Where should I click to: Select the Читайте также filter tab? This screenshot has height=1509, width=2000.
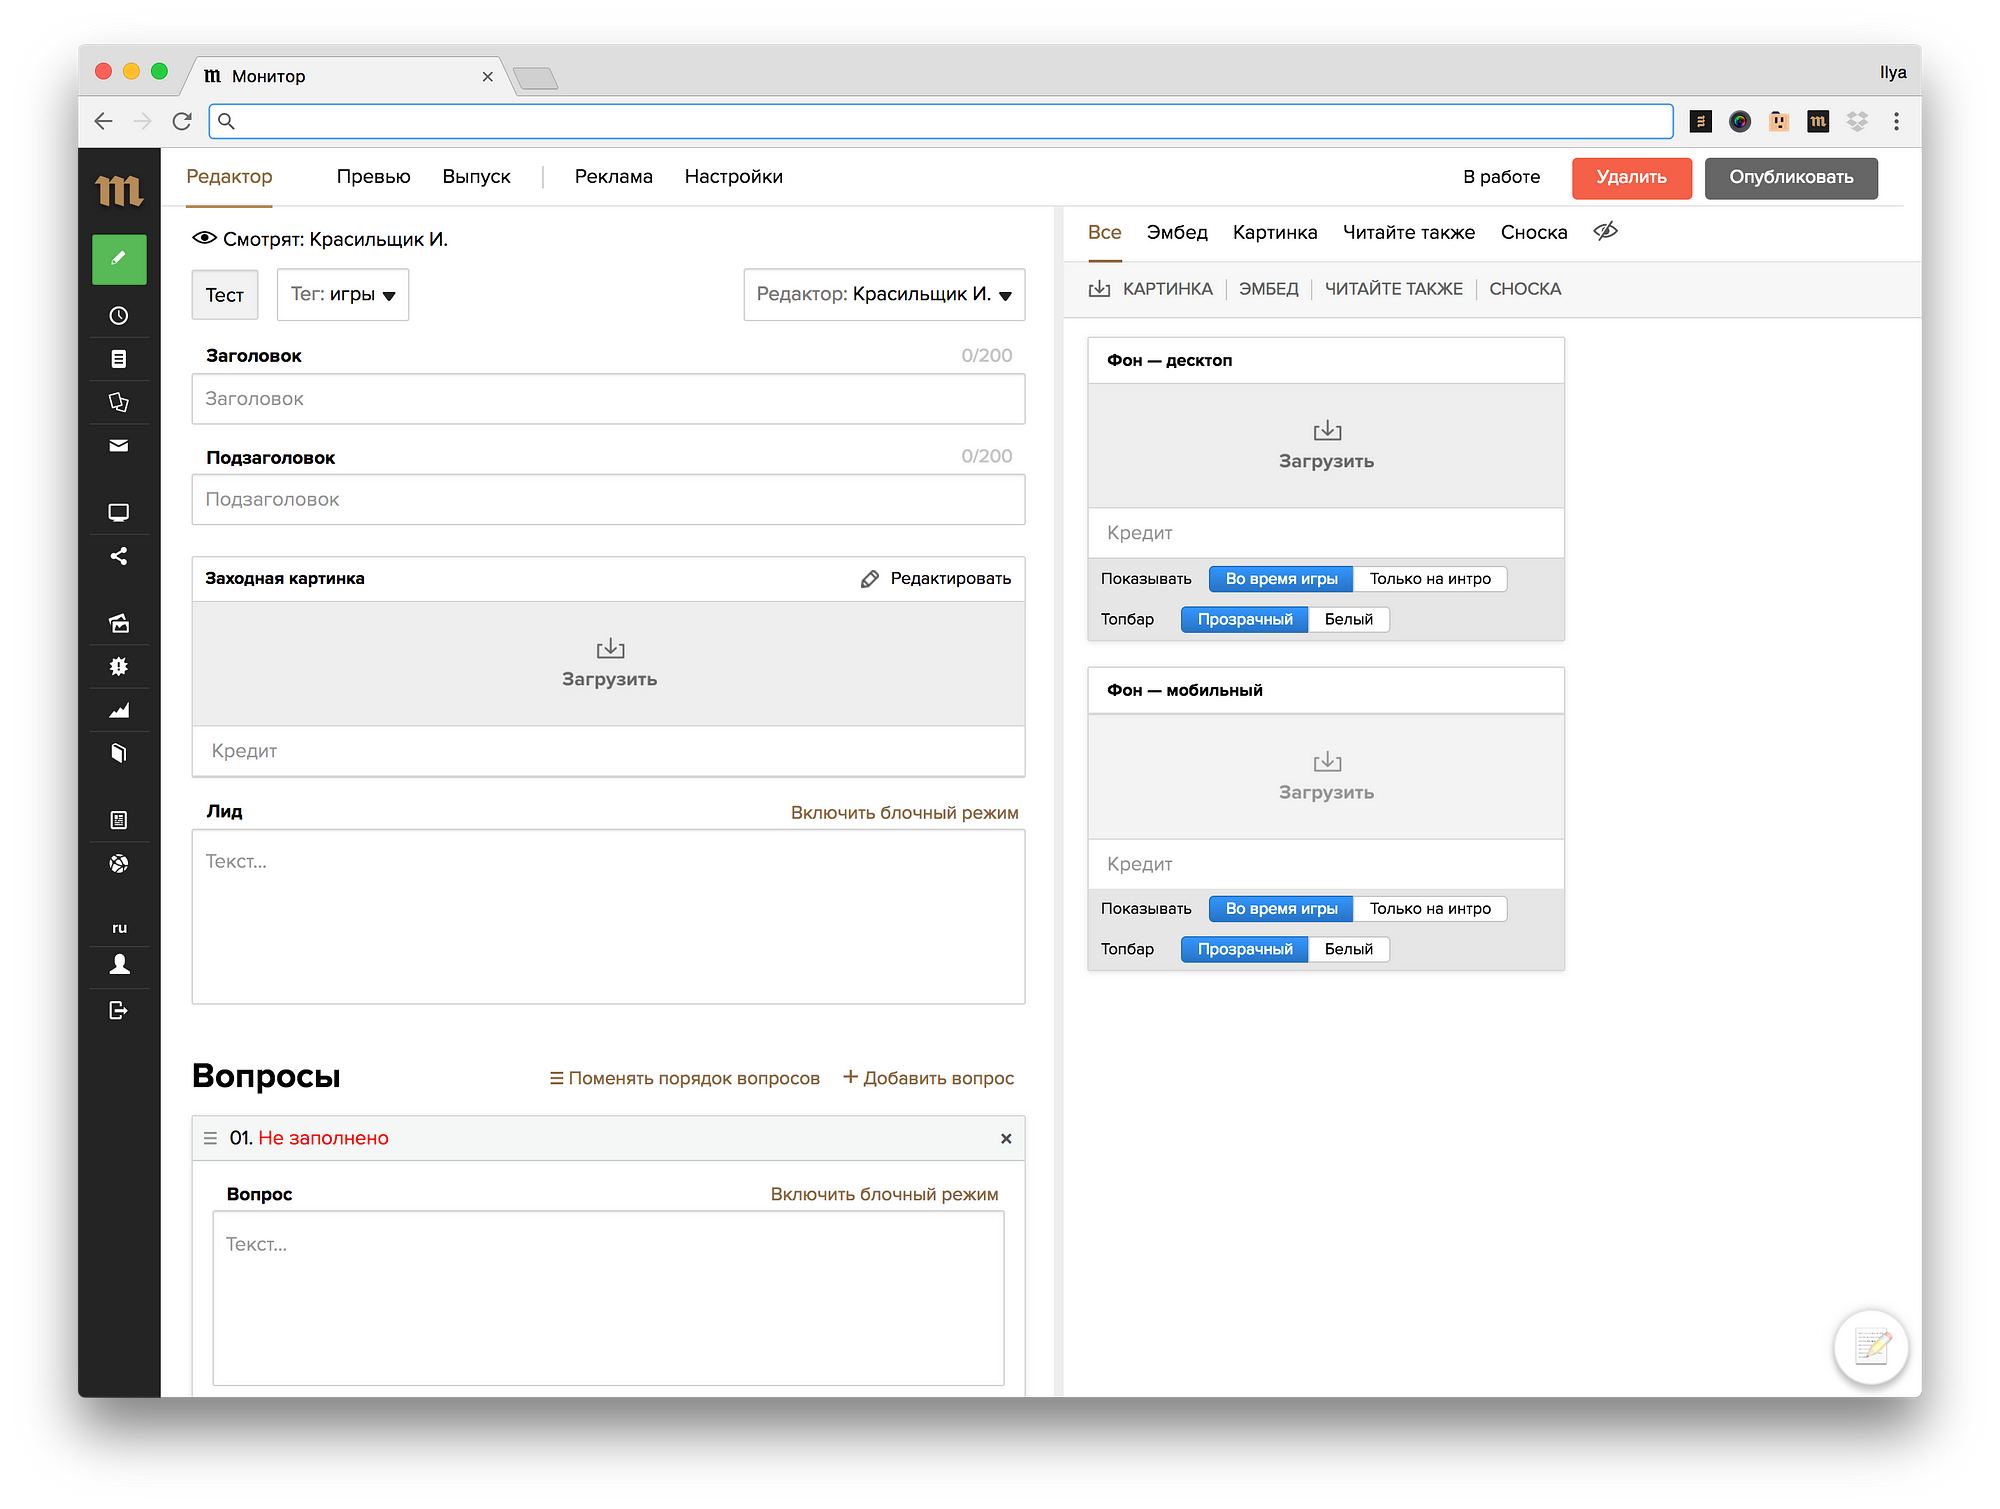1408,233
